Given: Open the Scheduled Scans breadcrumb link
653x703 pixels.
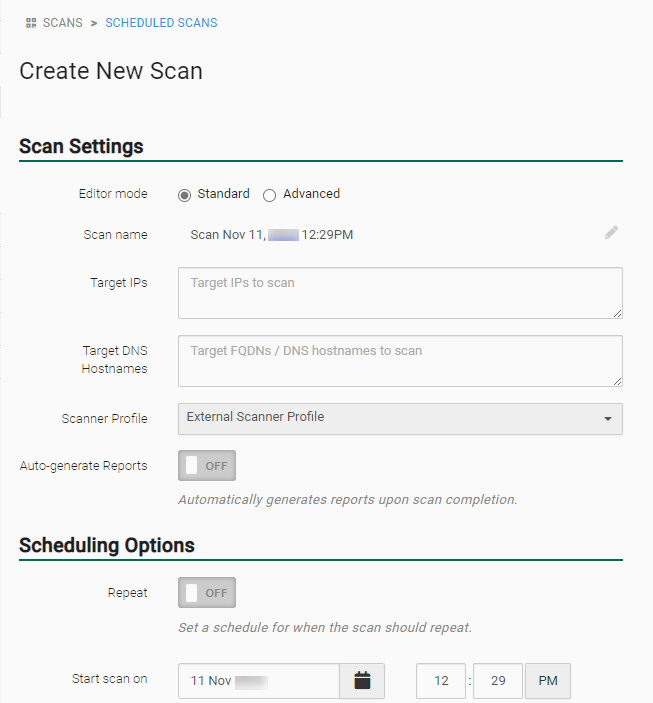Looking at the screenshot, I should pyautogui.click(x=161, y=23).
